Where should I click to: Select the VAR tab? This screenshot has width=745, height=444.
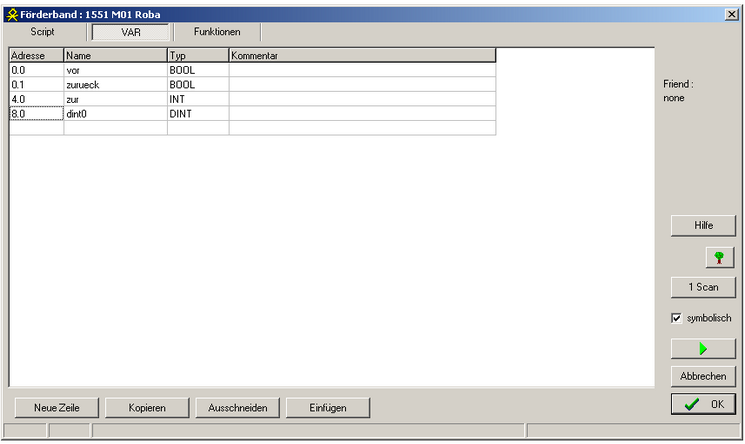click(x=131, y=32)
